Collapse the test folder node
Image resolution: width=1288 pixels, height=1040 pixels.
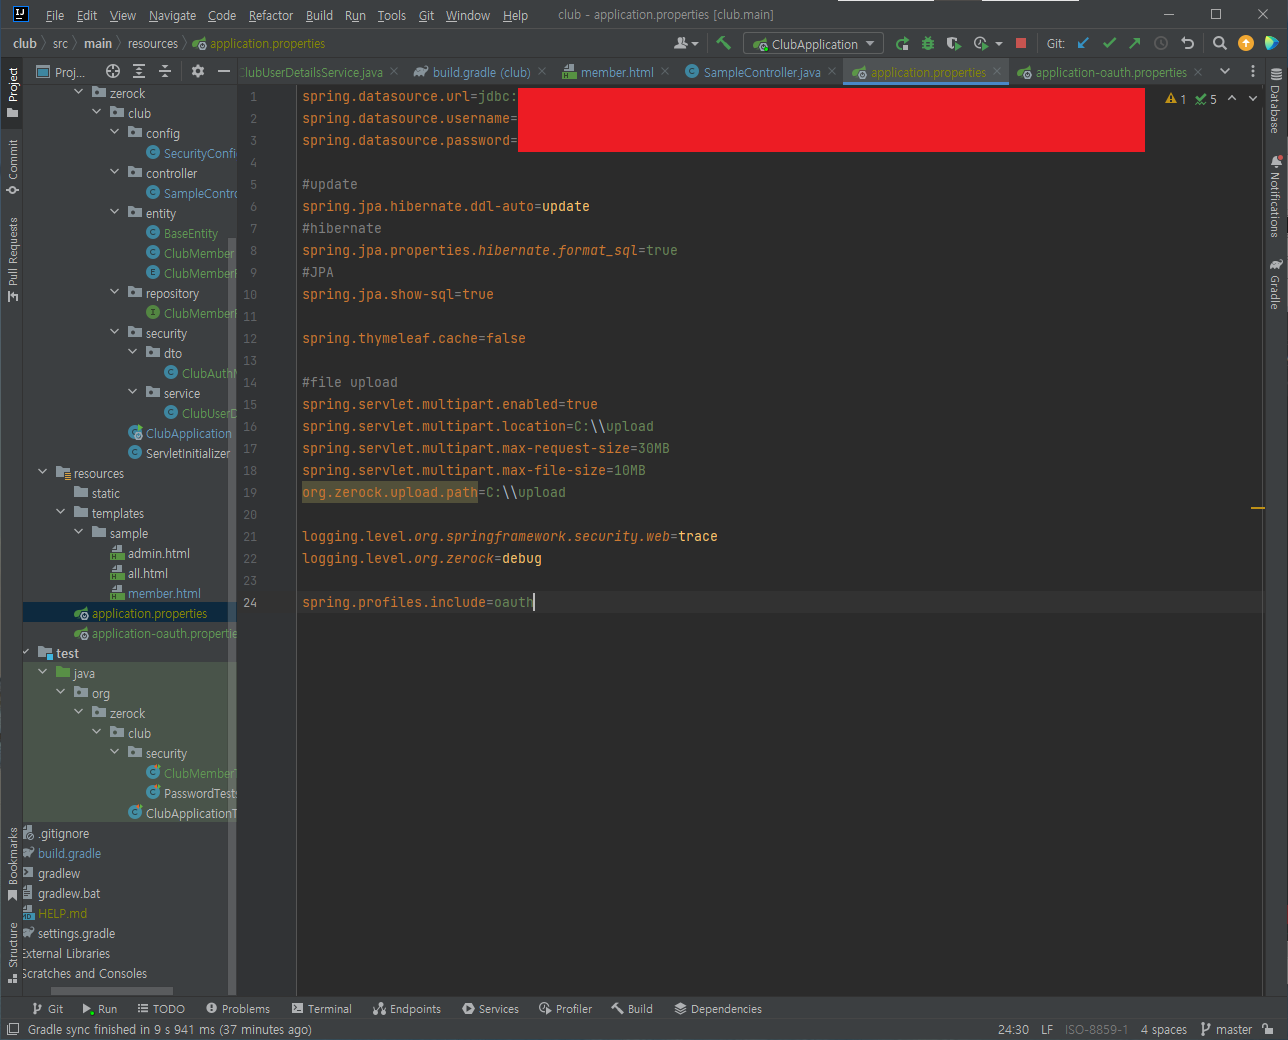[x=26, y=652]
